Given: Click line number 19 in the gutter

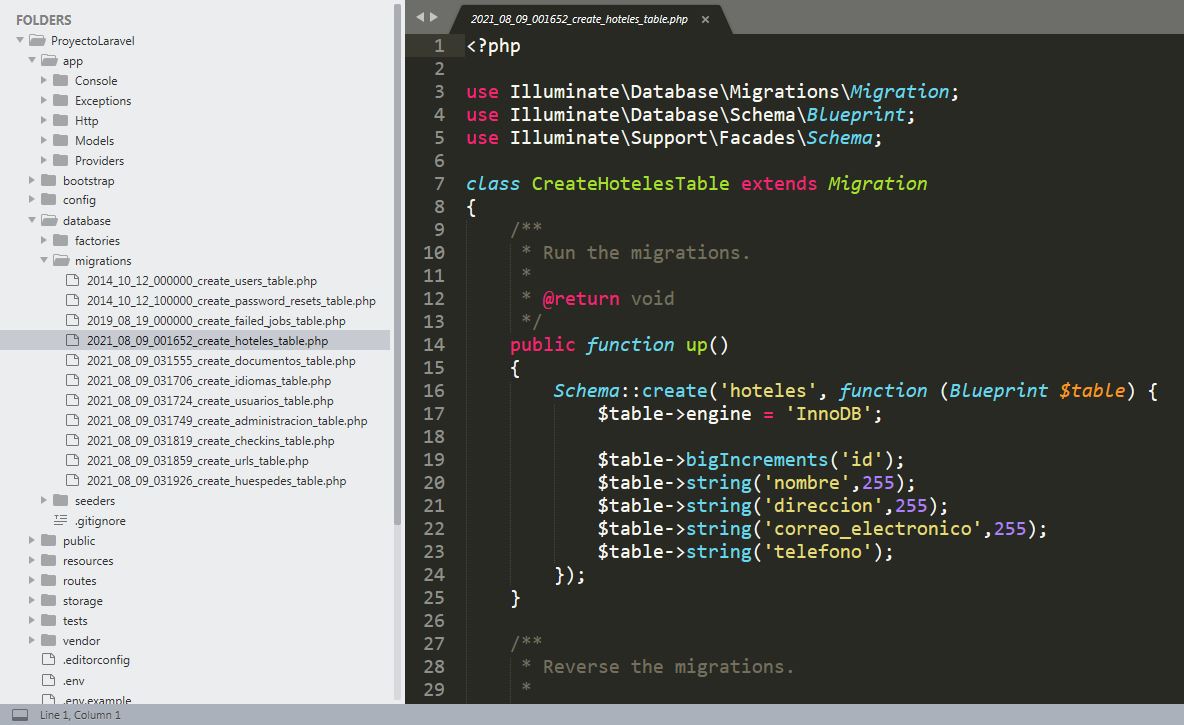Looking at the screenshot, I should [434, 460].
